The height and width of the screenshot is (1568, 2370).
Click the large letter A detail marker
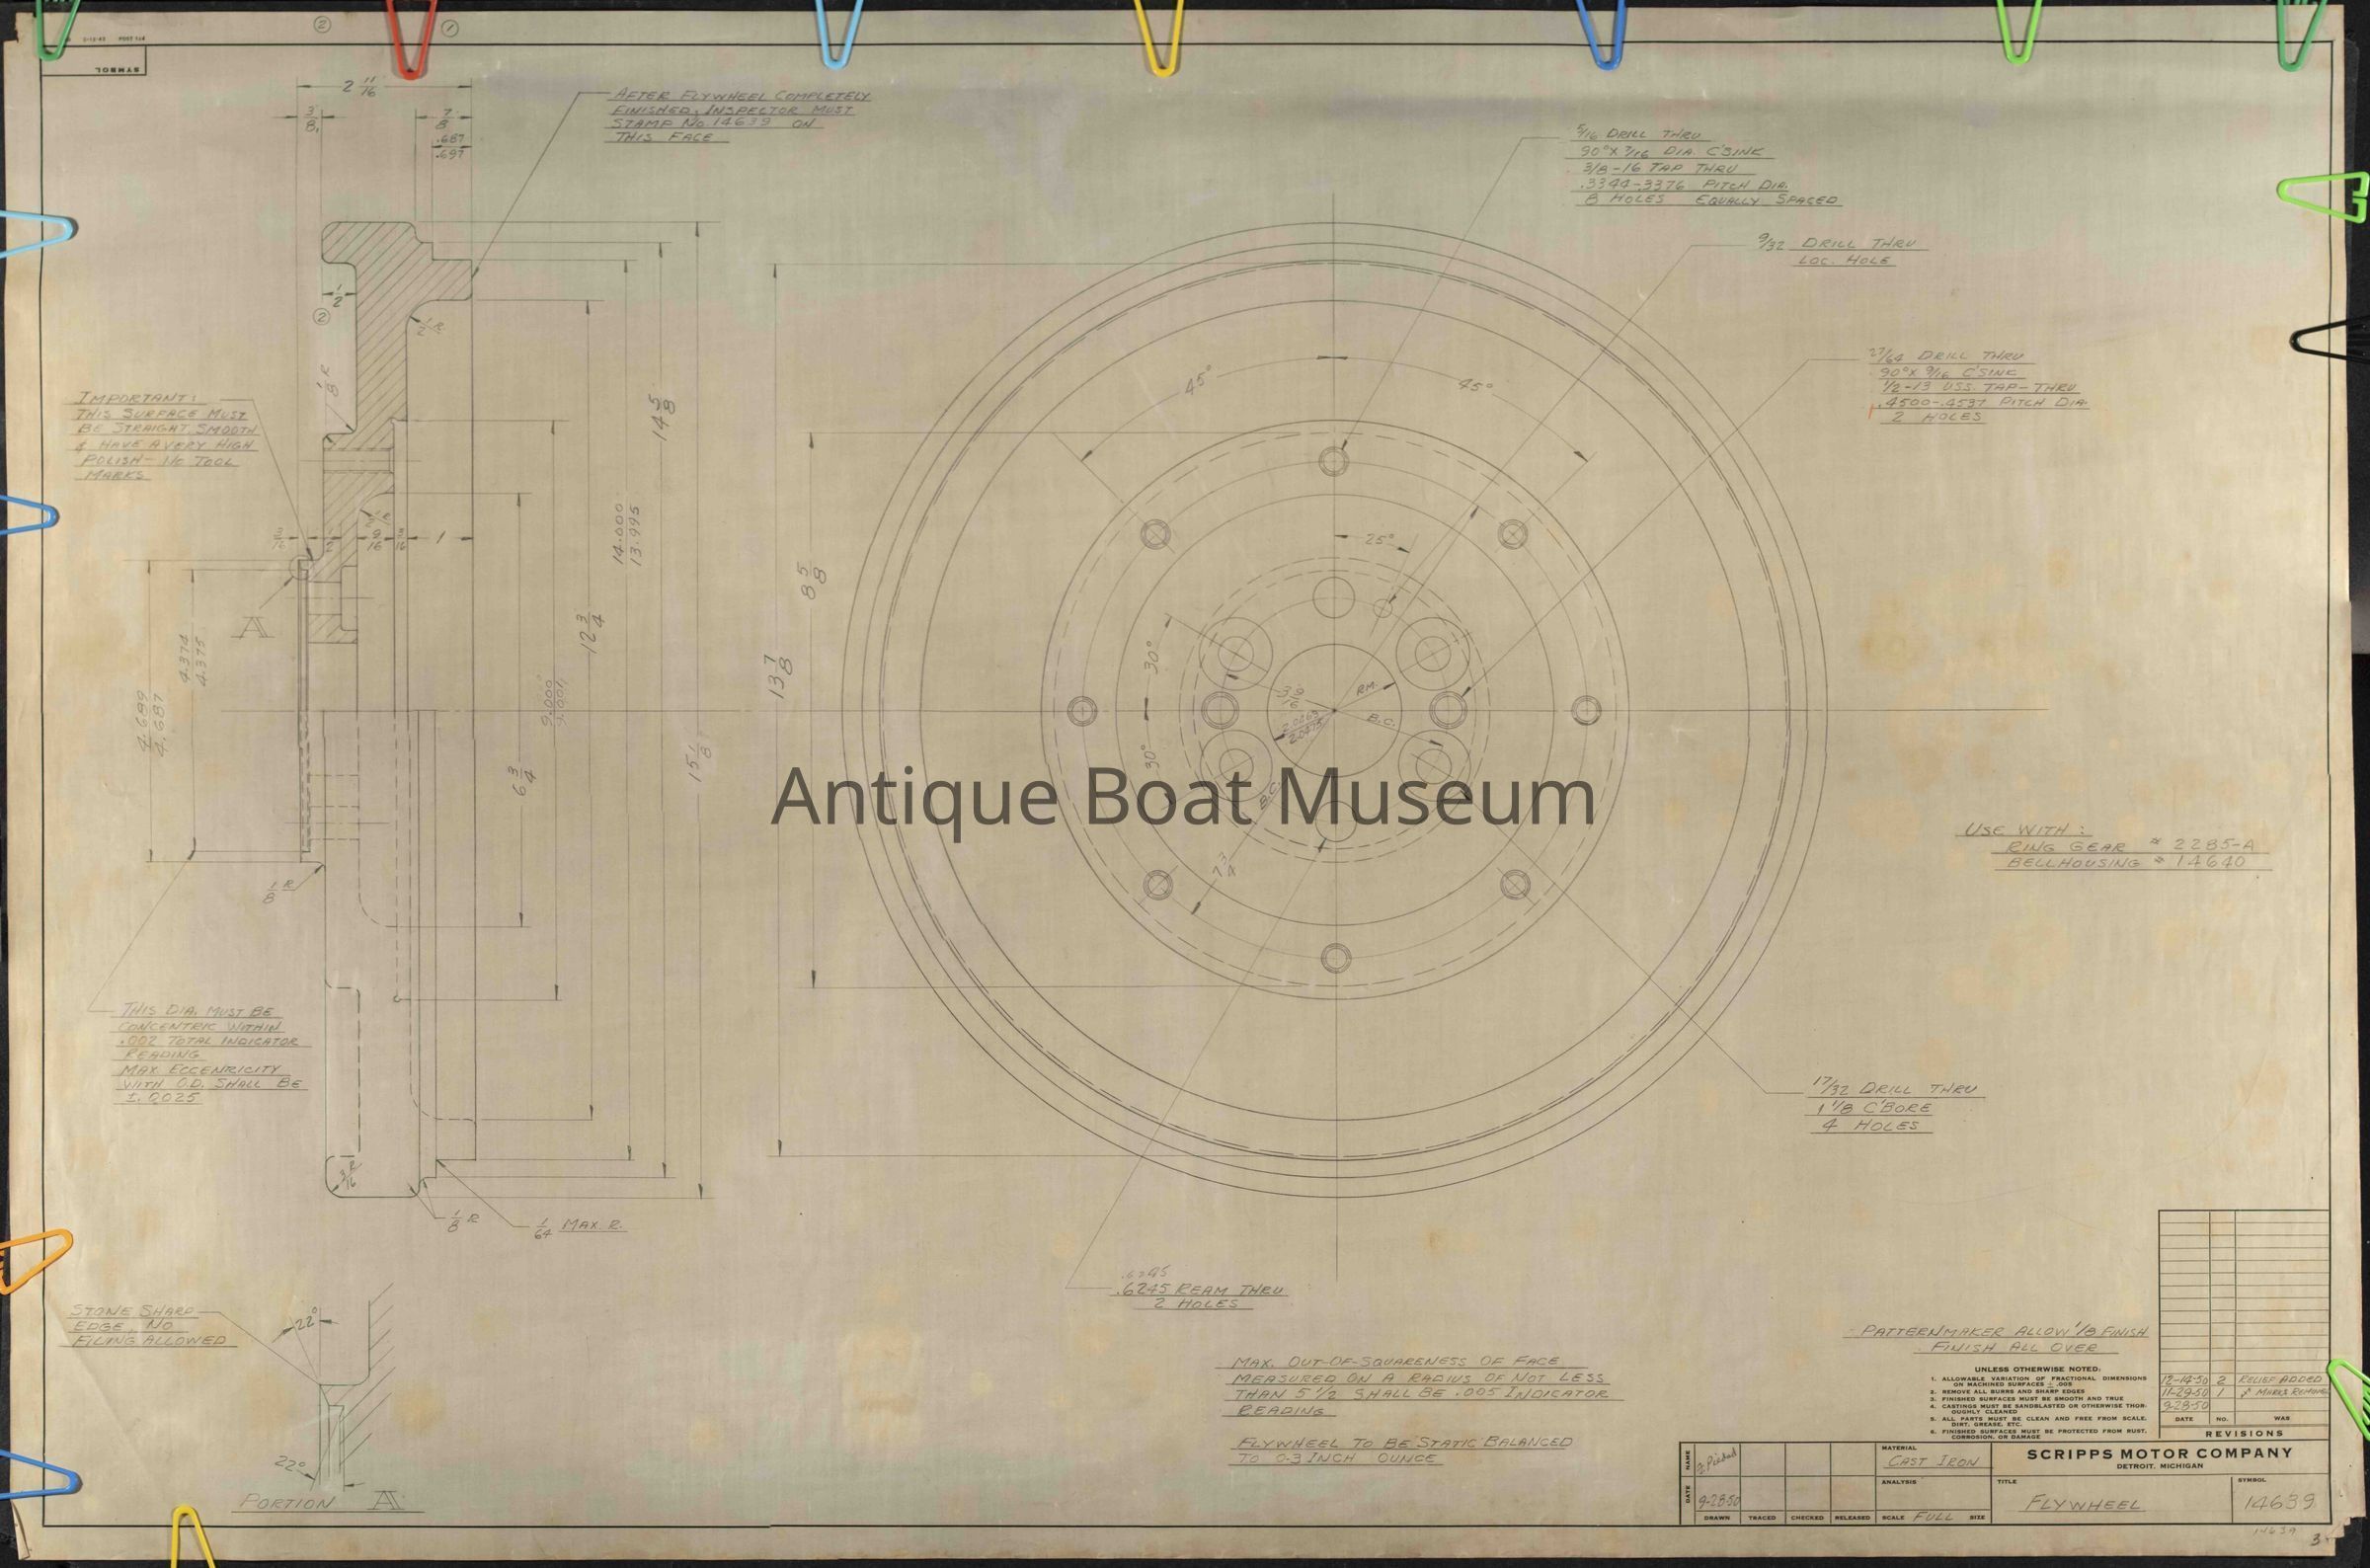(x=253, y=627)
